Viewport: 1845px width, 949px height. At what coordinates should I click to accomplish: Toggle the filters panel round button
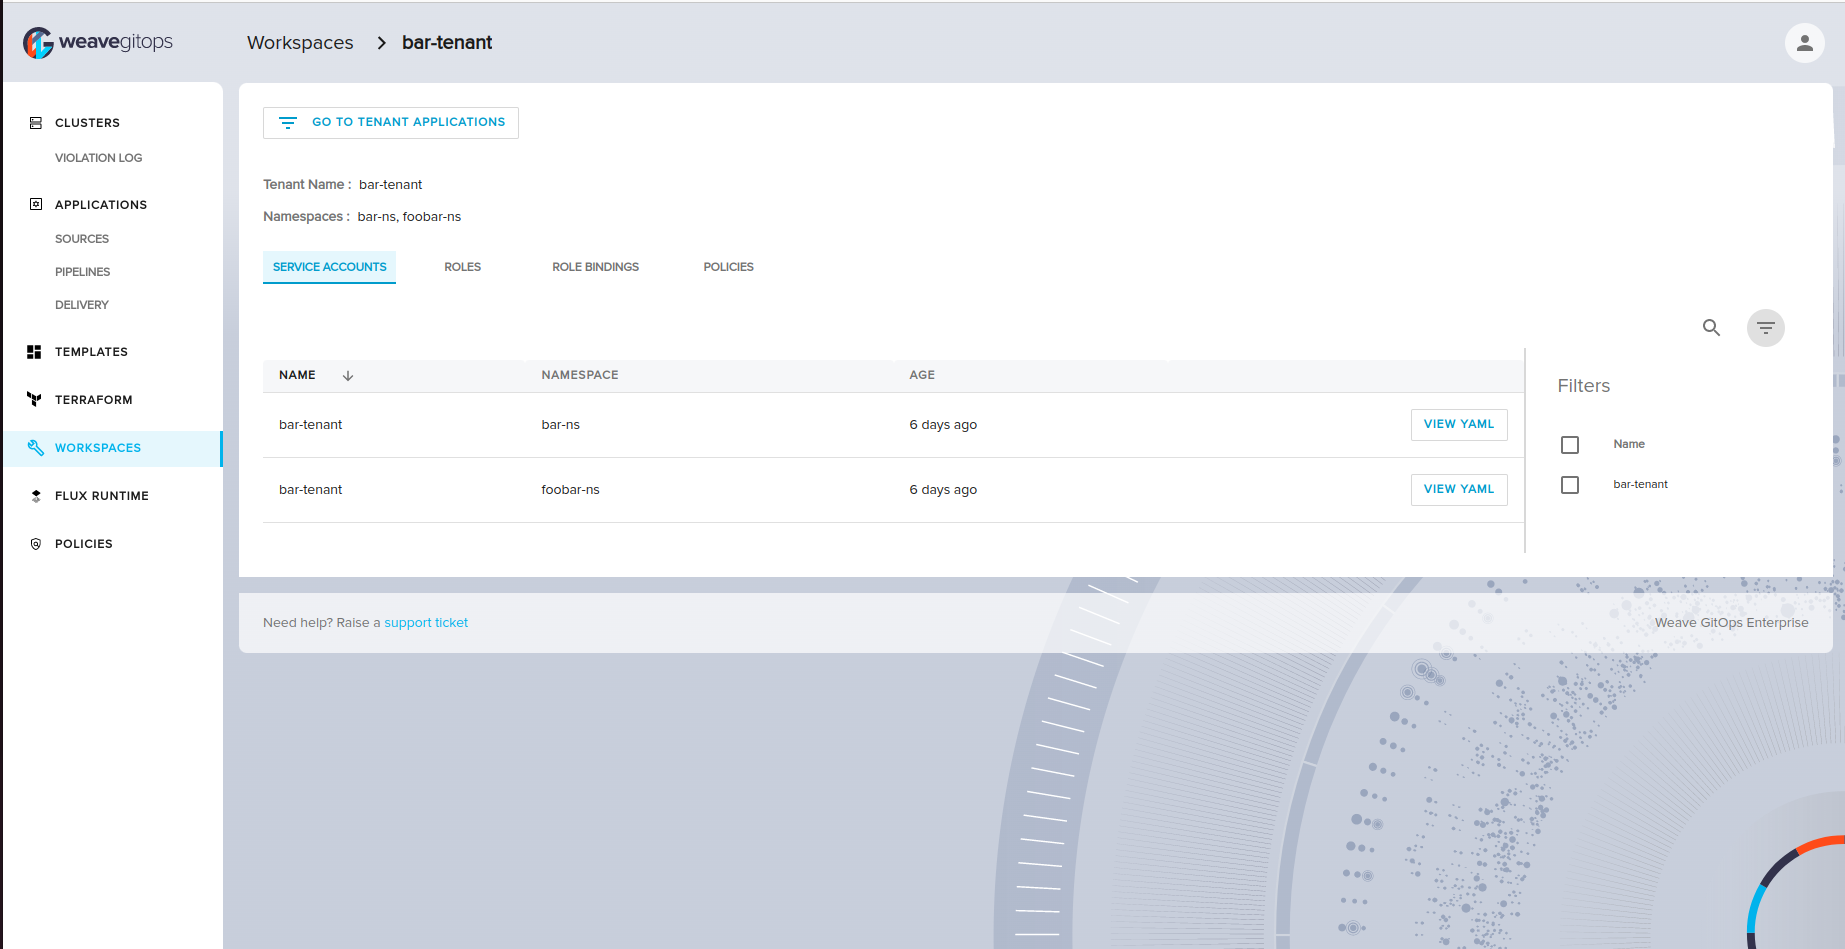point(1765,328)
